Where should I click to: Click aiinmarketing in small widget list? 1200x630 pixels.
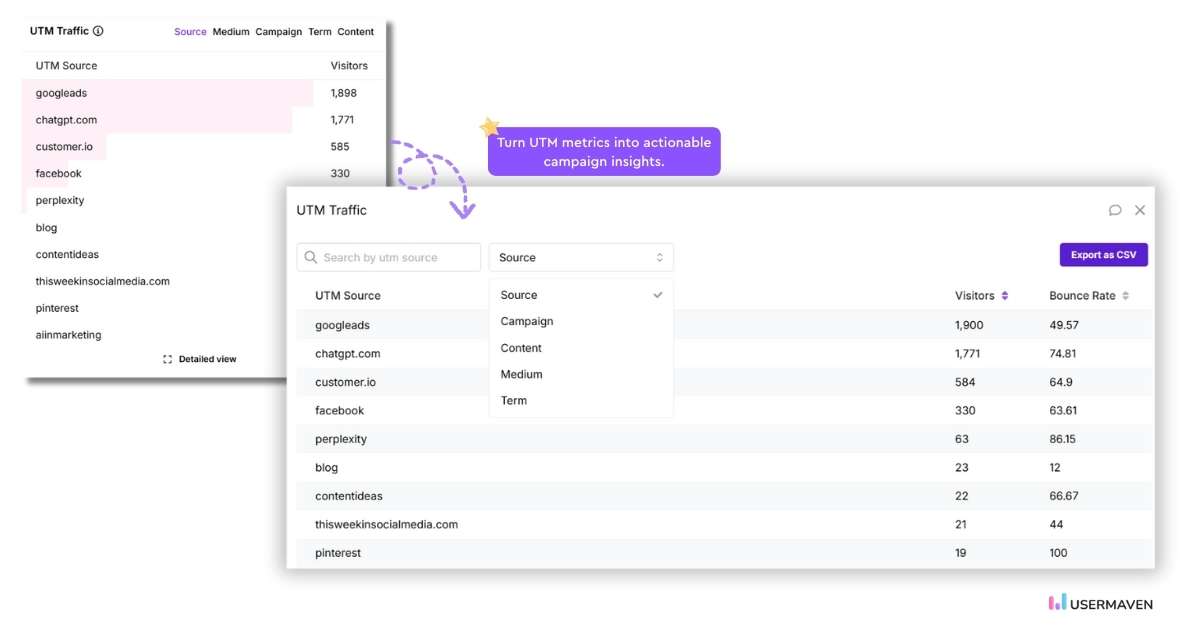[68, 335]
